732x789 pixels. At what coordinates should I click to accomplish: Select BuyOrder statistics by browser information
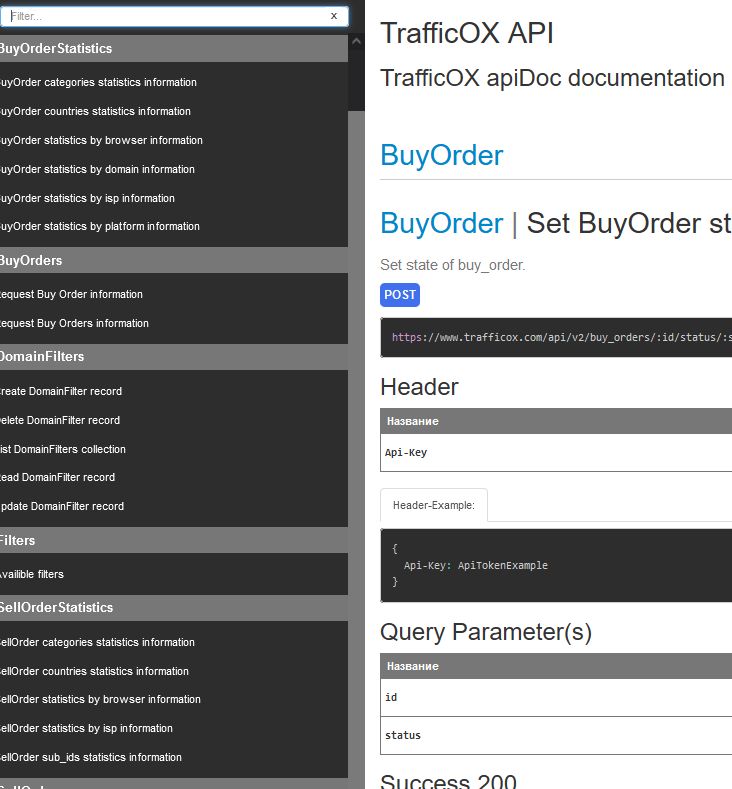pos(101,141)
